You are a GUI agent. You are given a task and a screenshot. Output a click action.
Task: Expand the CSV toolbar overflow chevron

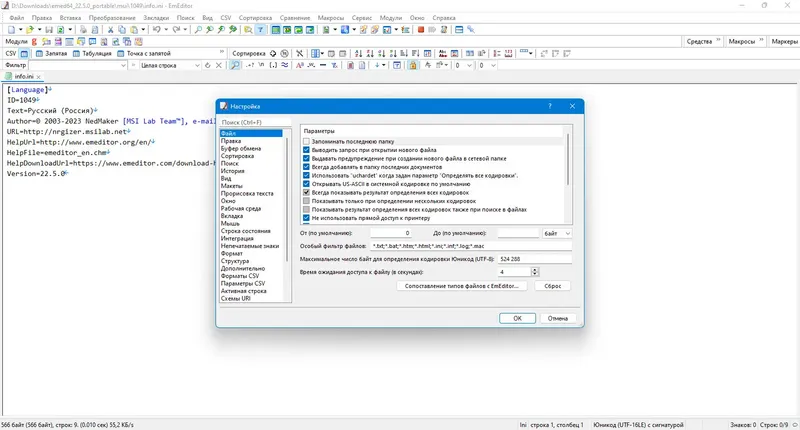coord(222,52)
